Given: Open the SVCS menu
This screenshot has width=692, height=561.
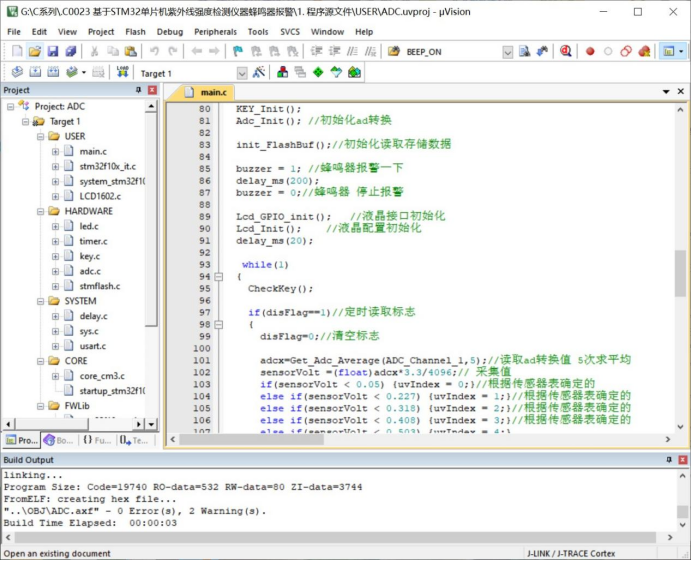Looking at the screenshot, I should (x=290, y=32).
